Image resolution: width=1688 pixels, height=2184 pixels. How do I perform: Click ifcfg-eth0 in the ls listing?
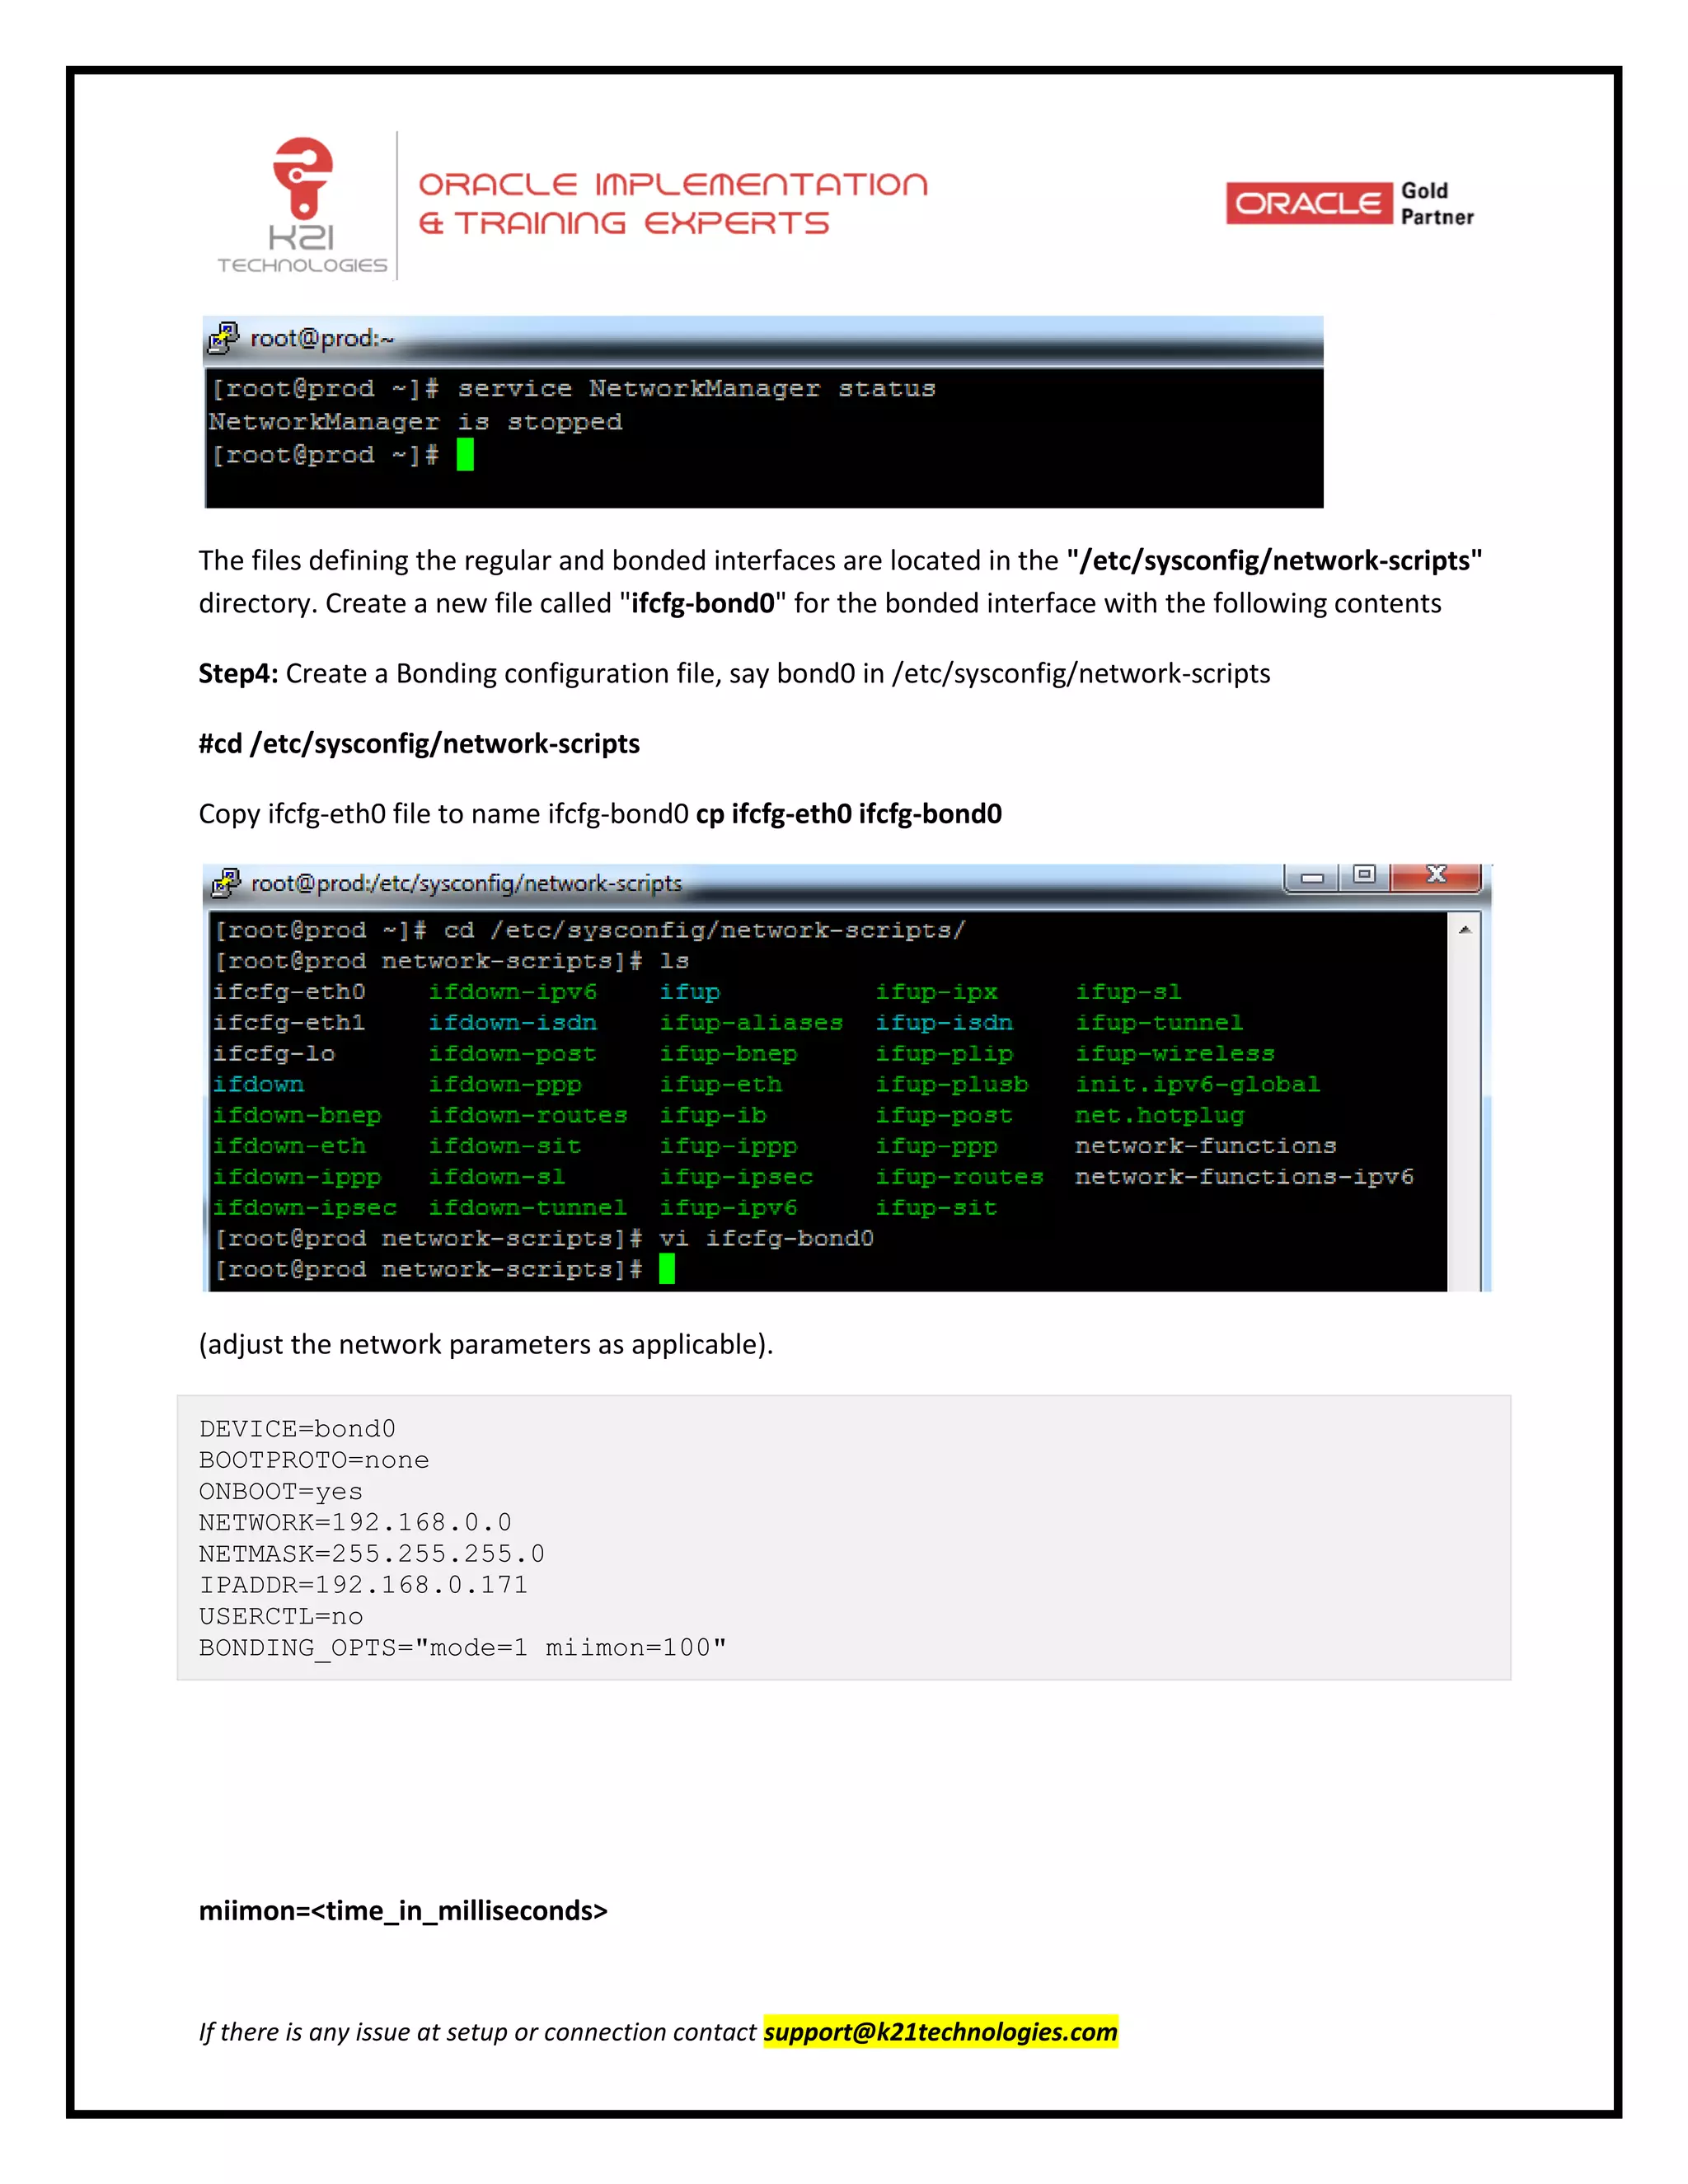[289, 992]
